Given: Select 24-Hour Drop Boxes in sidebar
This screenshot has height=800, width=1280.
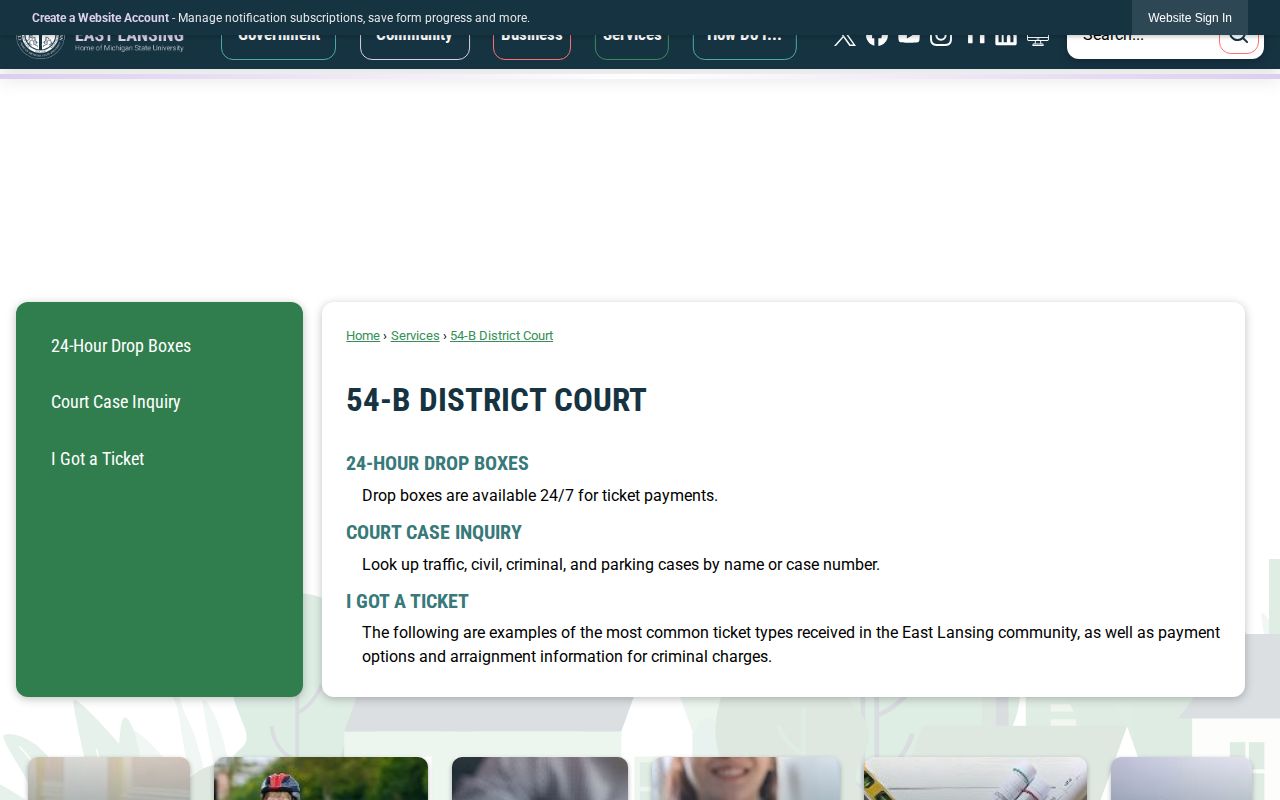Looking at the screenshot, I should (x=121, y=346).
